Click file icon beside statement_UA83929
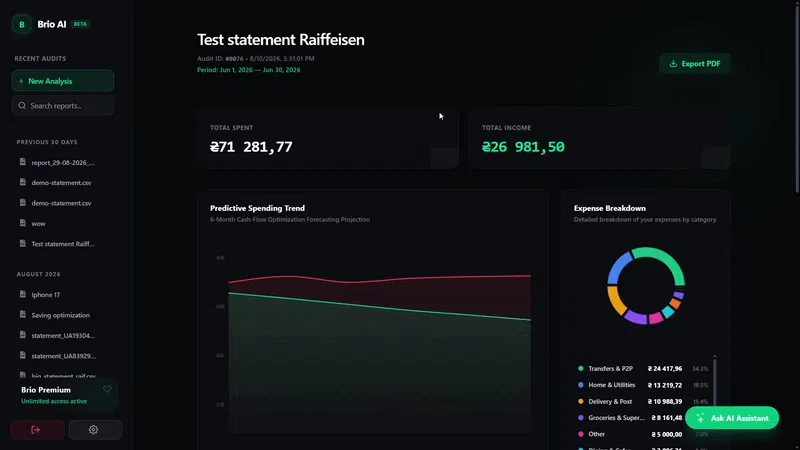The width and height of the screenshot is (800, 450). [x=22, y=356]
